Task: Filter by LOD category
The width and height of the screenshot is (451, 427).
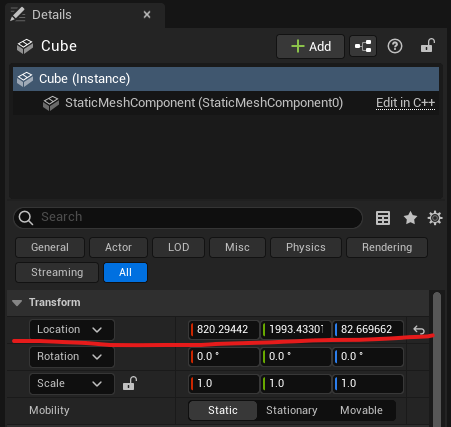Action: tap(178, 247)
